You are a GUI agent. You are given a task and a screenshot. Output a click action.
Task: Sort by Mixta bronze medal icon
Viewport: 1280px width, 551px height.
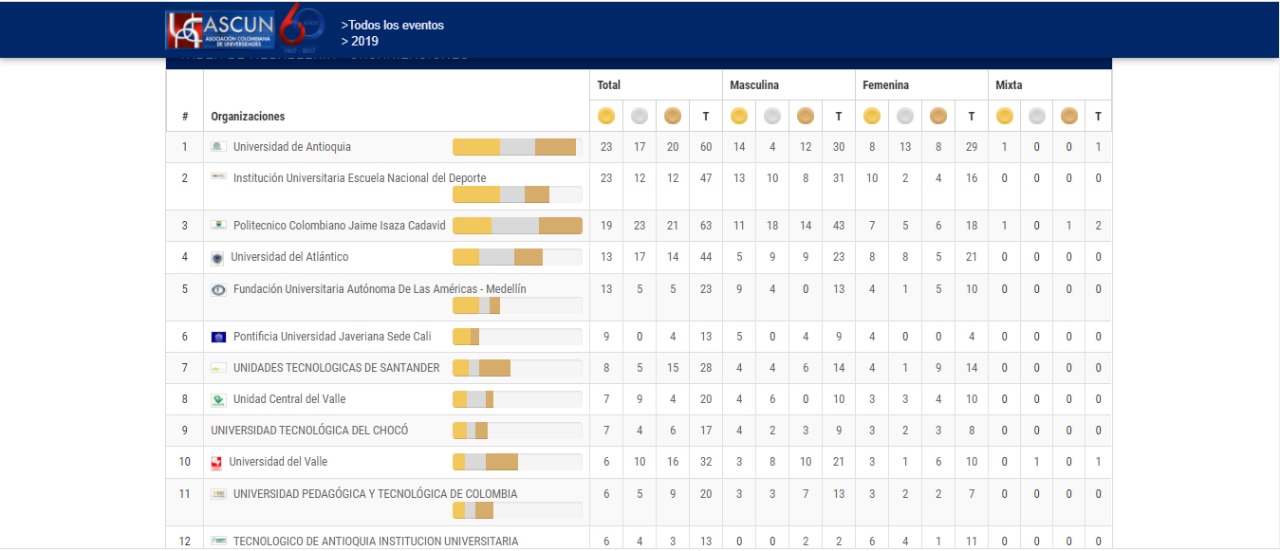1069,116
